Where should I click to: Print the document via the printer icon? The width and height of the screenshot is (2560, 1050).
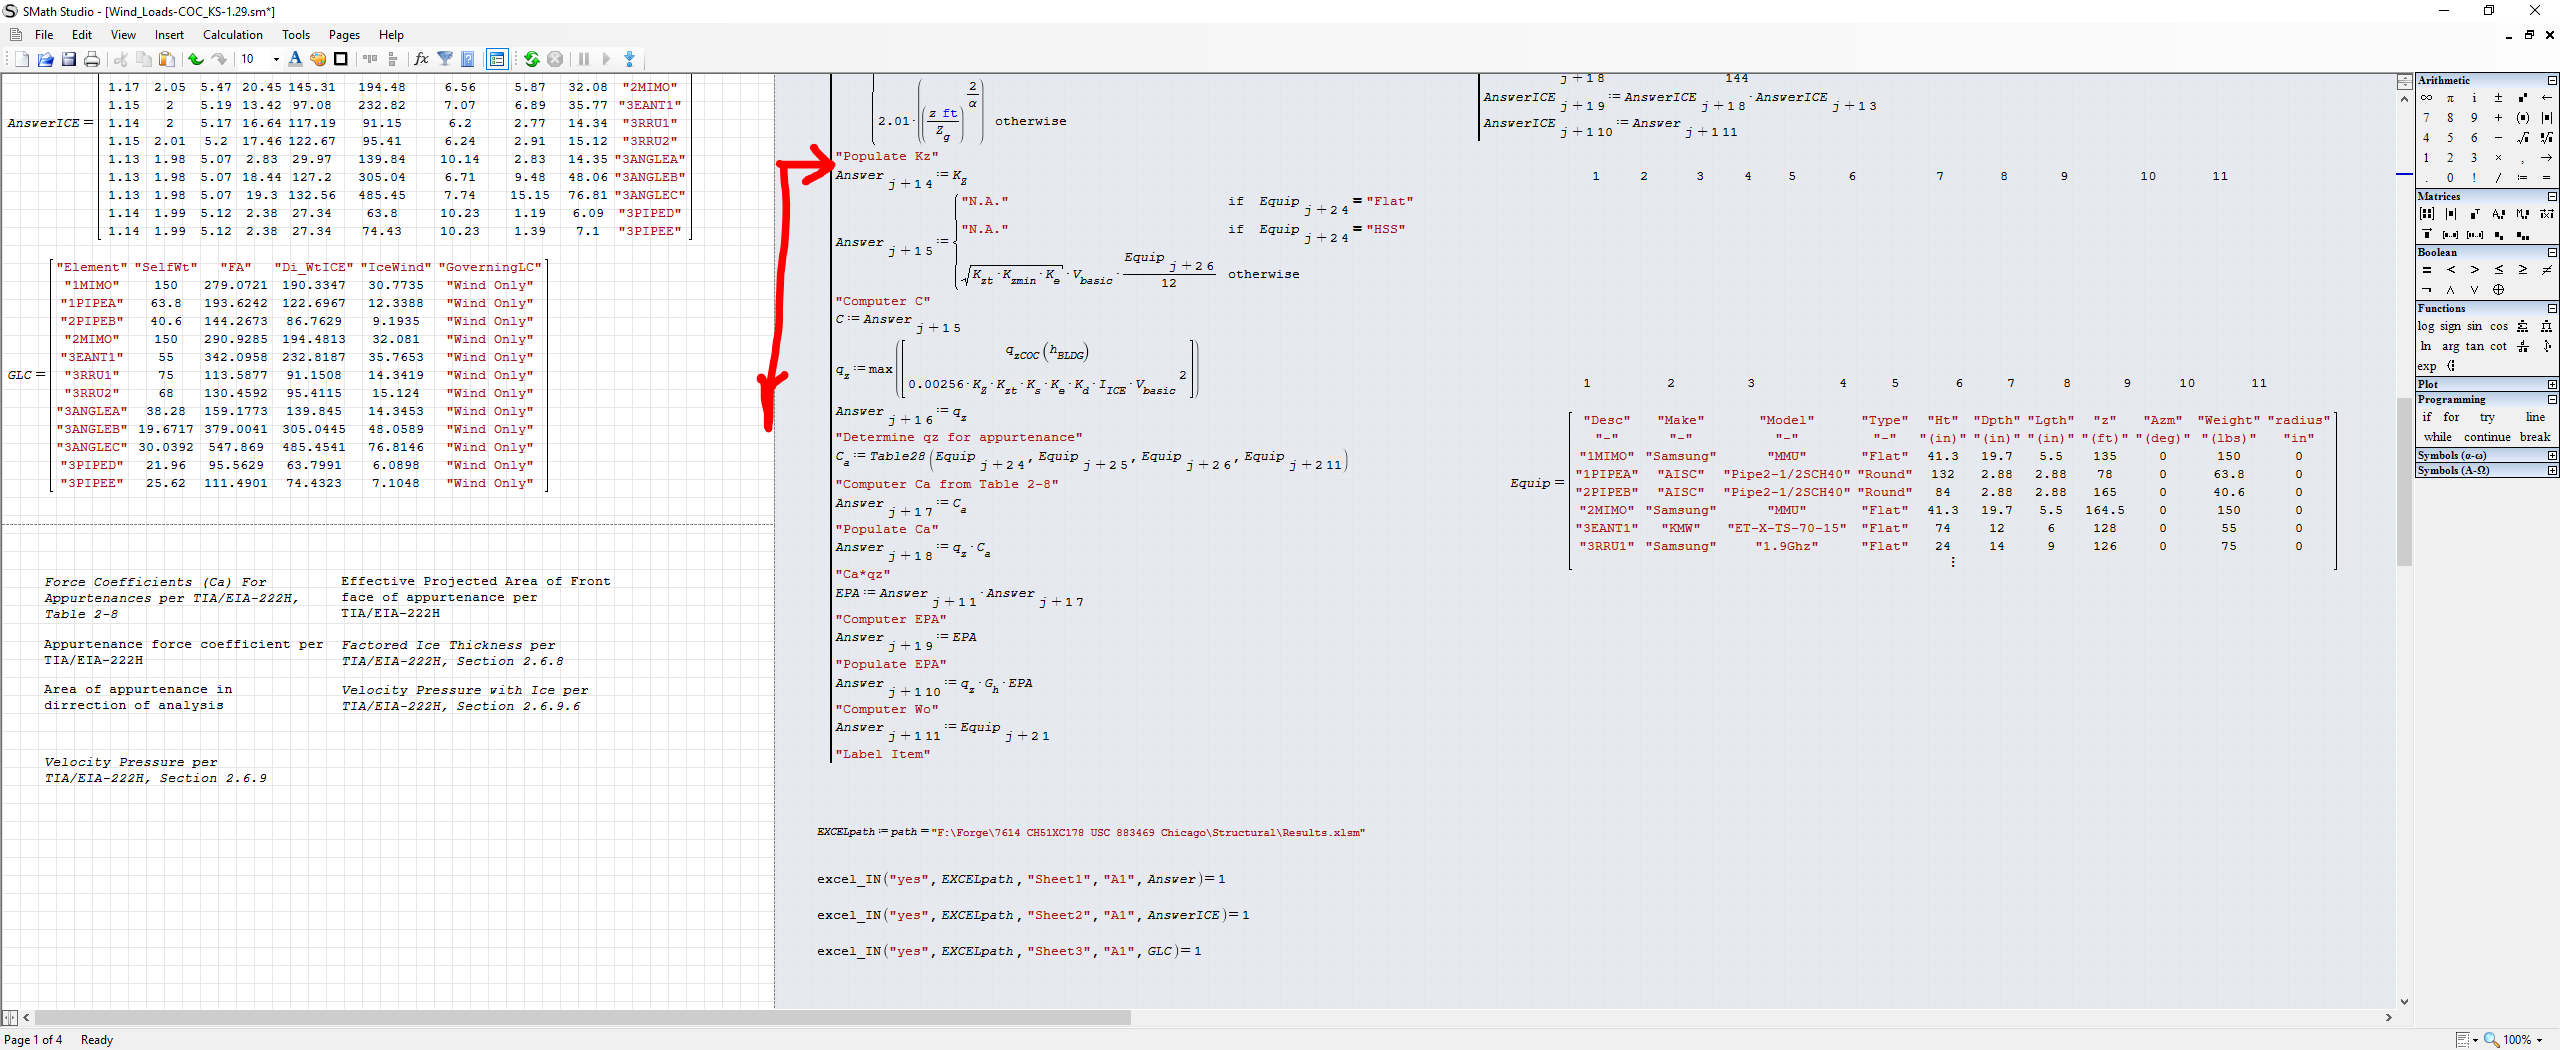(x=92, y=59)
